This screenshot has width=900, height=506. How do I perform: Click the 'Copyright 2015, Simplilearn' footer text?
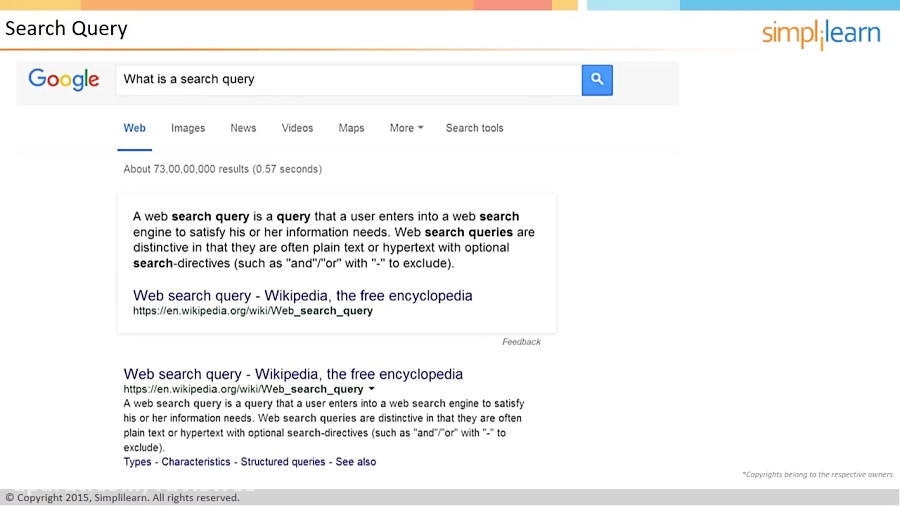point(122,497)
